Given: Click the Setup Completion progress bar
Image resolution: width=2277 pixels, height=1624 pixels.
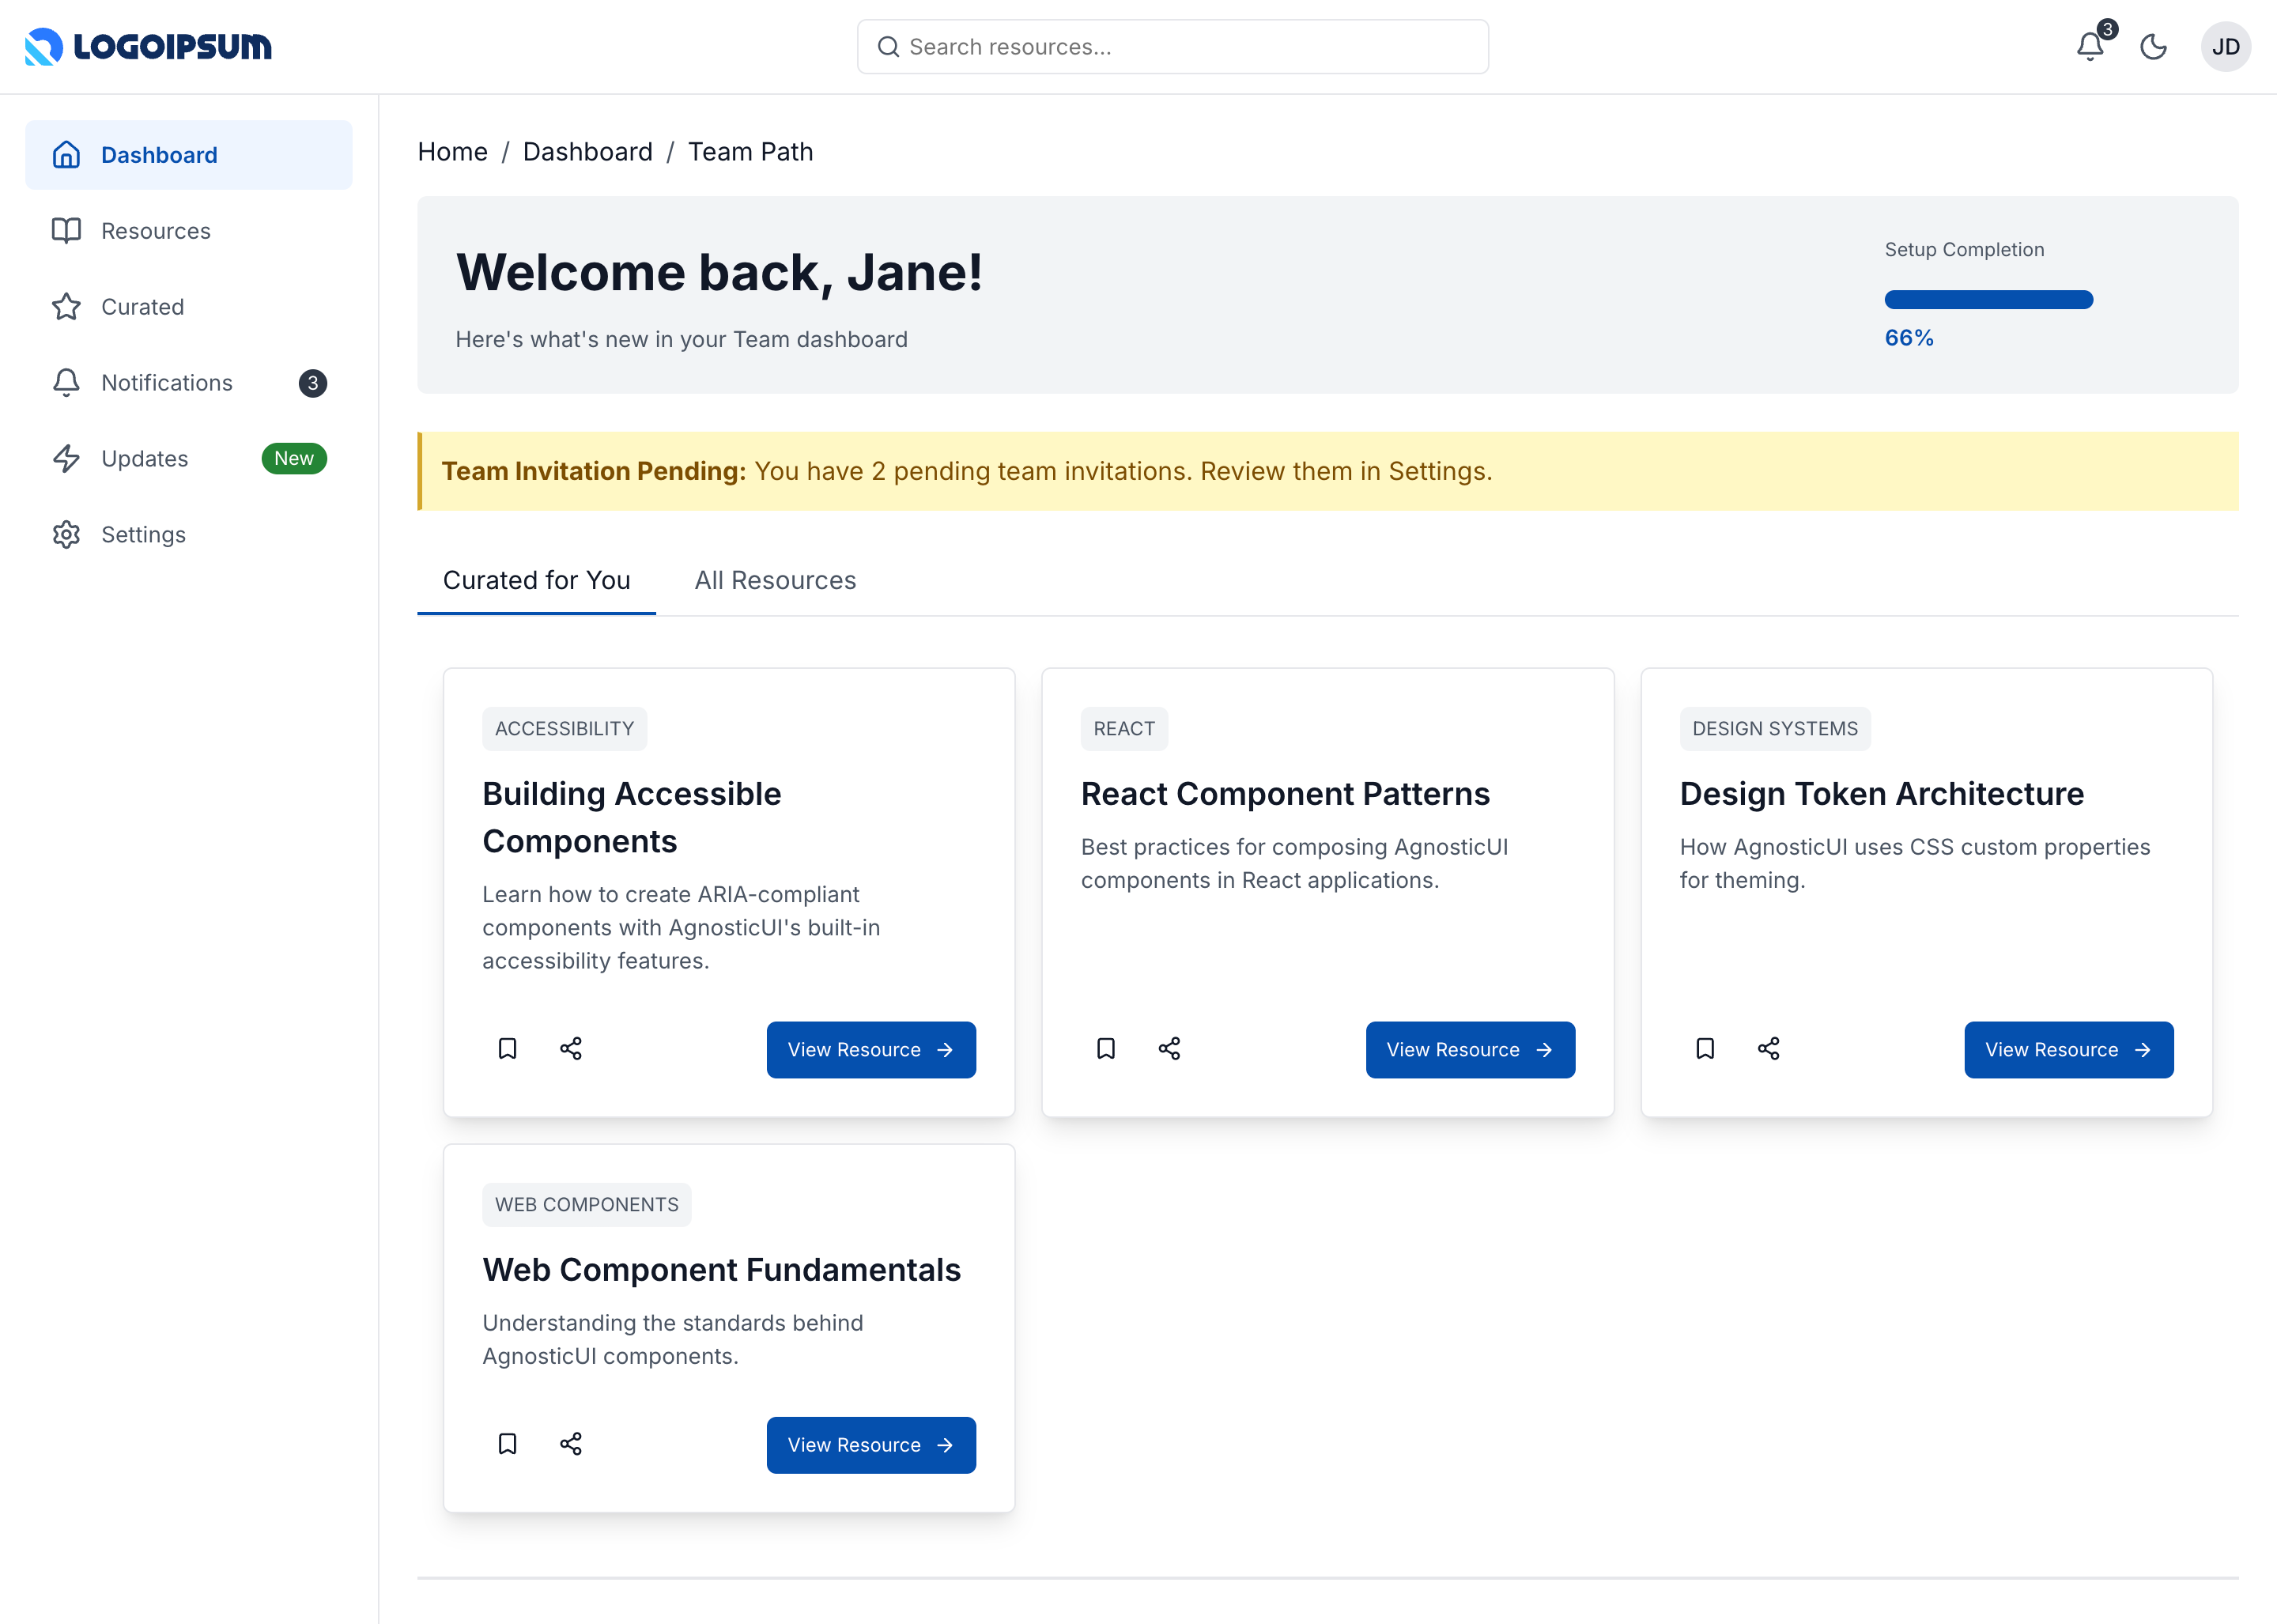Looking at the screenshot, I should [1988, 300].
